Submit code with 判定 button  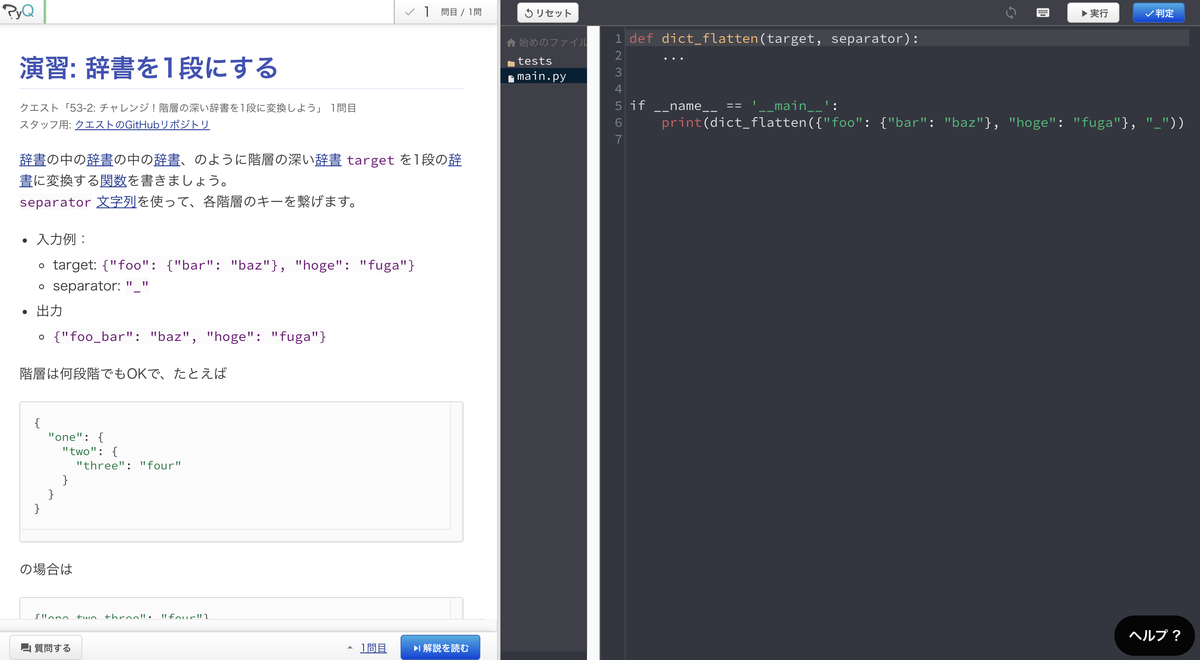pos(1158,13)
